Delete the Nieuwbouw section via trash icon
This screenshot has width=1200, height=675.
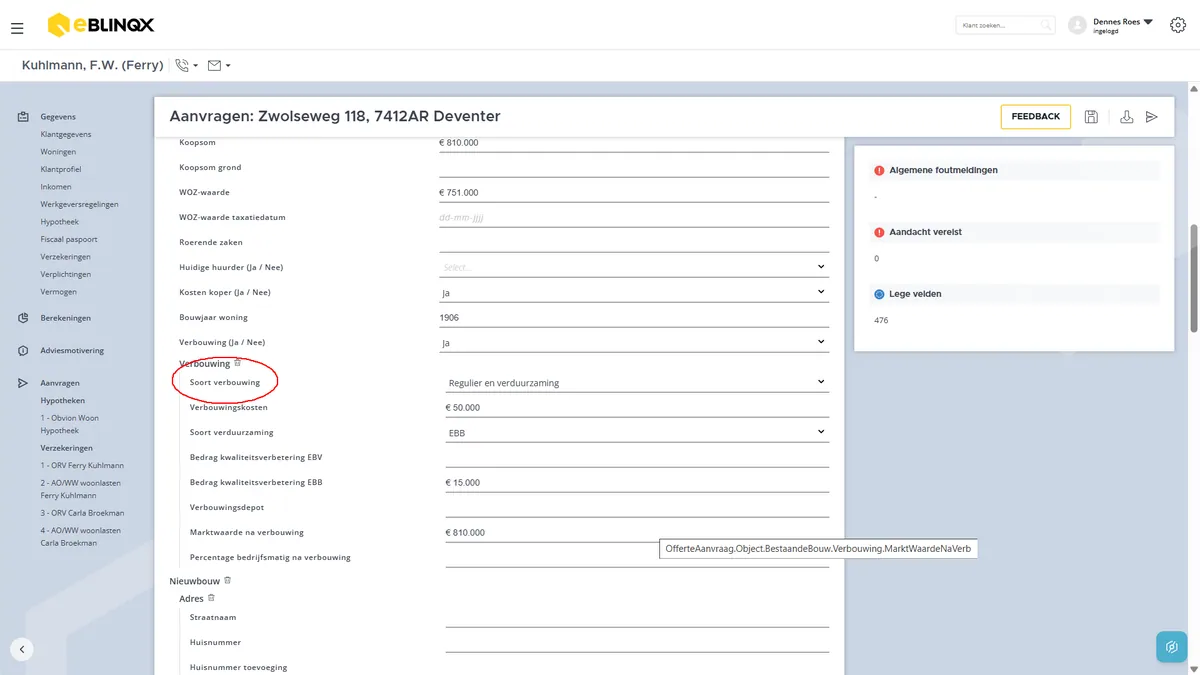(227, 580)
